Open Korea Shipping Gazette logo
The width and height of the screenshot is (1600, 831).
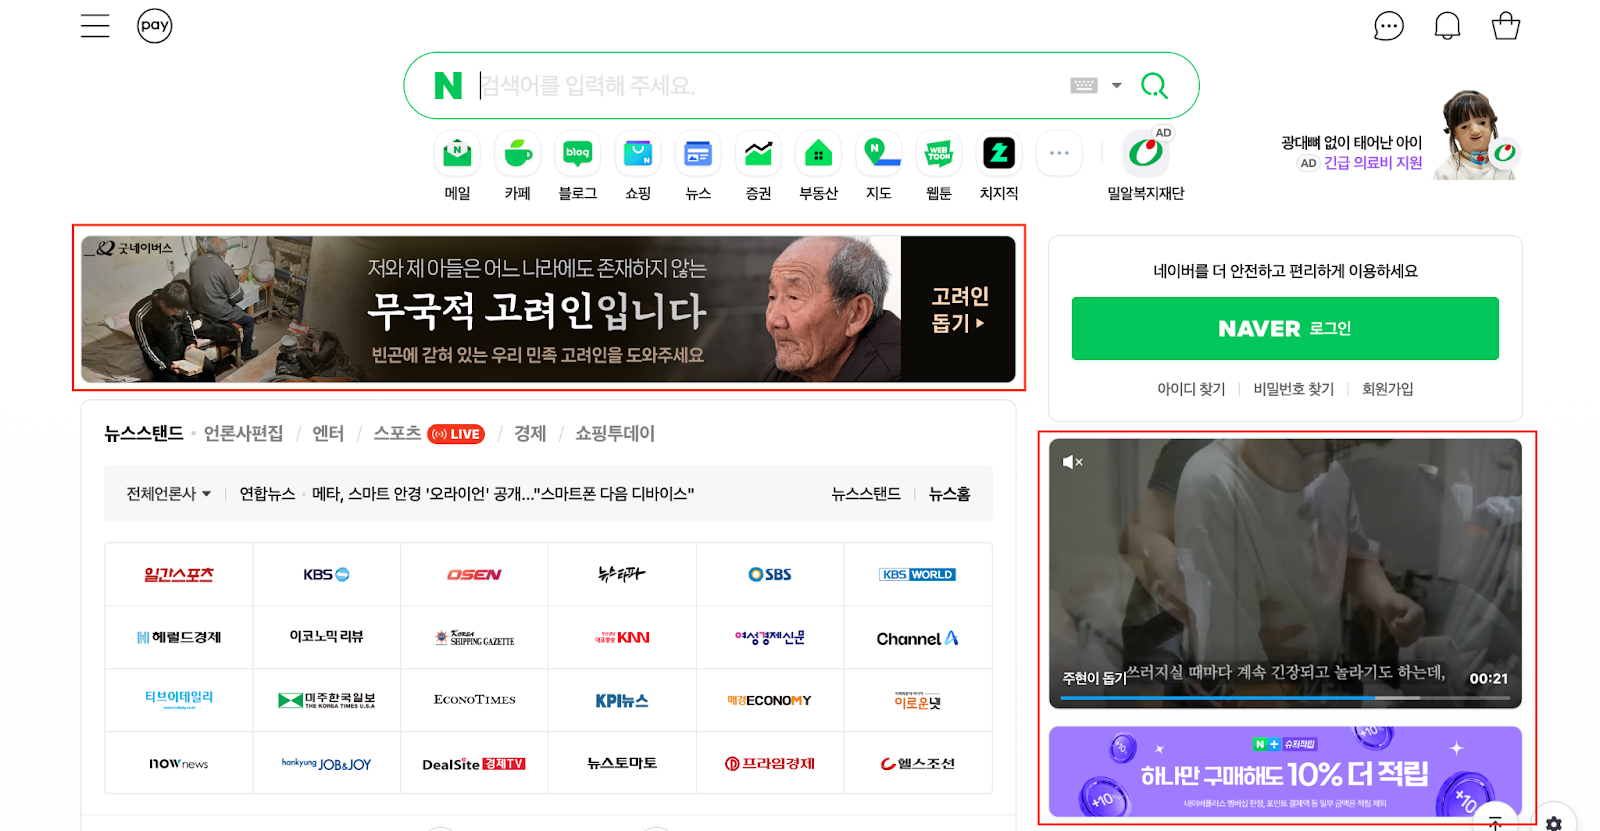click(474, 638)
